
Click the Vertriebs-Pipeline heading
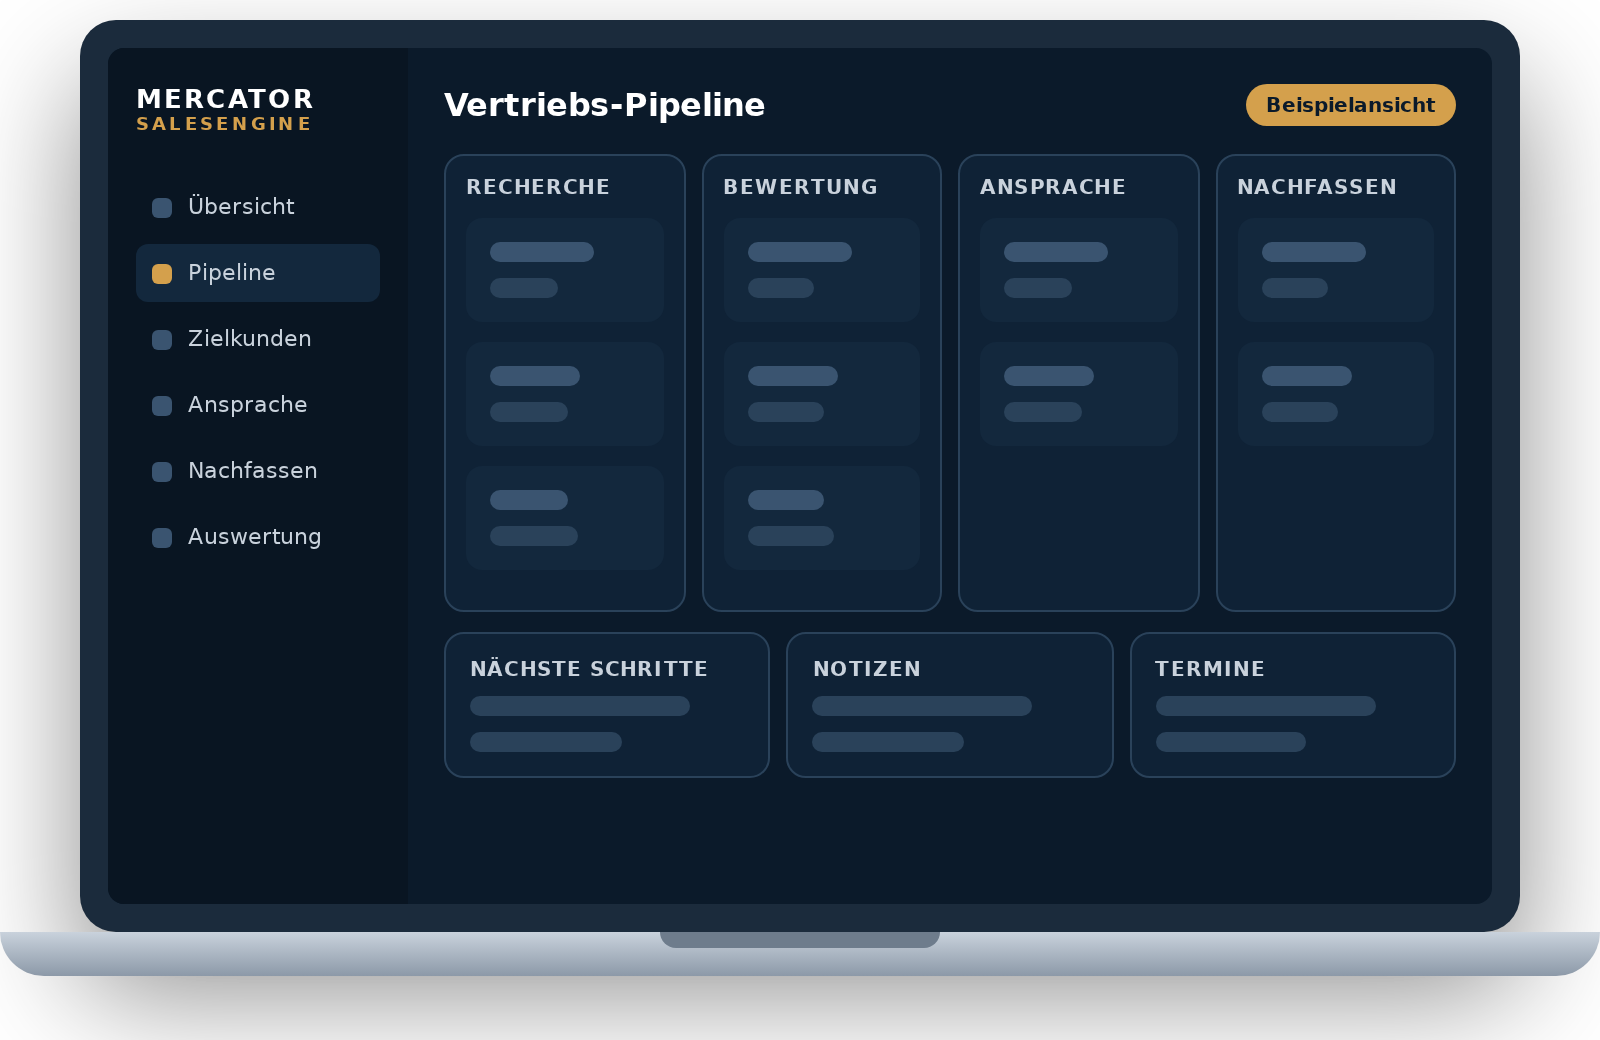(604, 105)
